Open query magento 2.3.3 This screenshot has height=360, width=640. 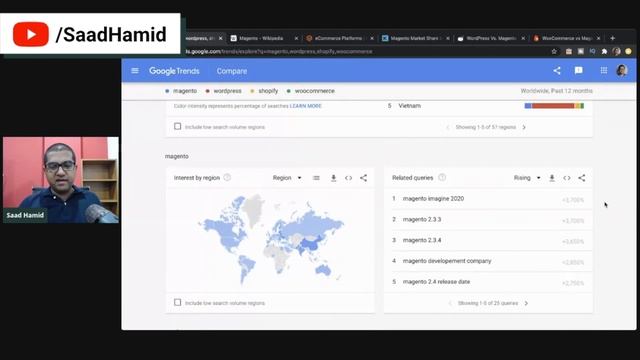422,220
